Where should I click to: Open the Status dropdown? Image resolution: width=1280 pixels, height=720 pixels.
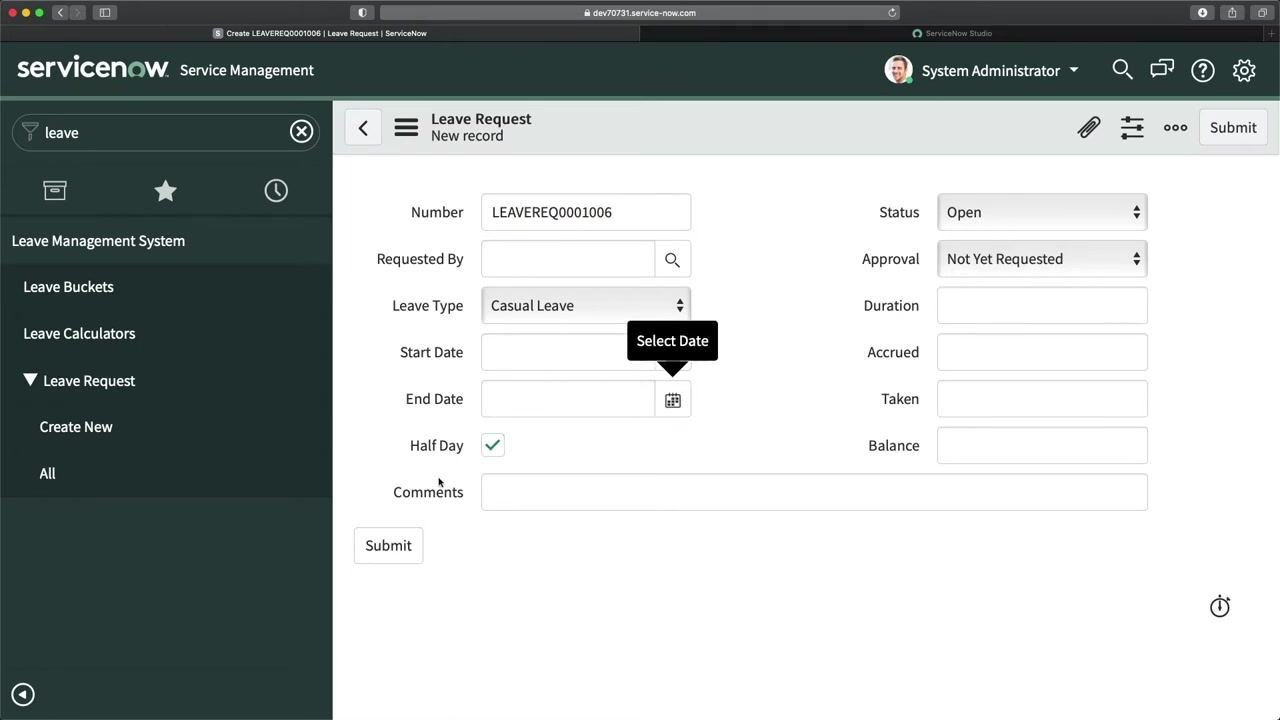coord(1042,212)
